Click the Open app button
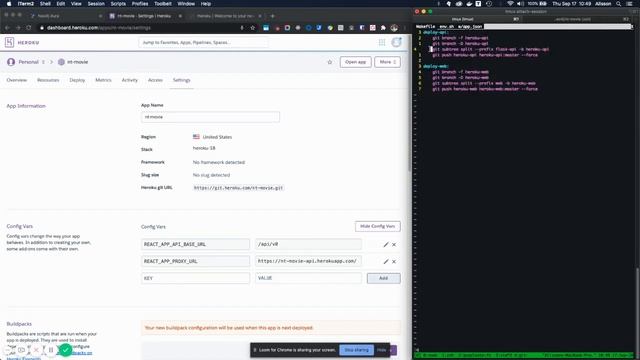Image resolution: width=640 pixels, height=360 pixels. tap(356, 62)
